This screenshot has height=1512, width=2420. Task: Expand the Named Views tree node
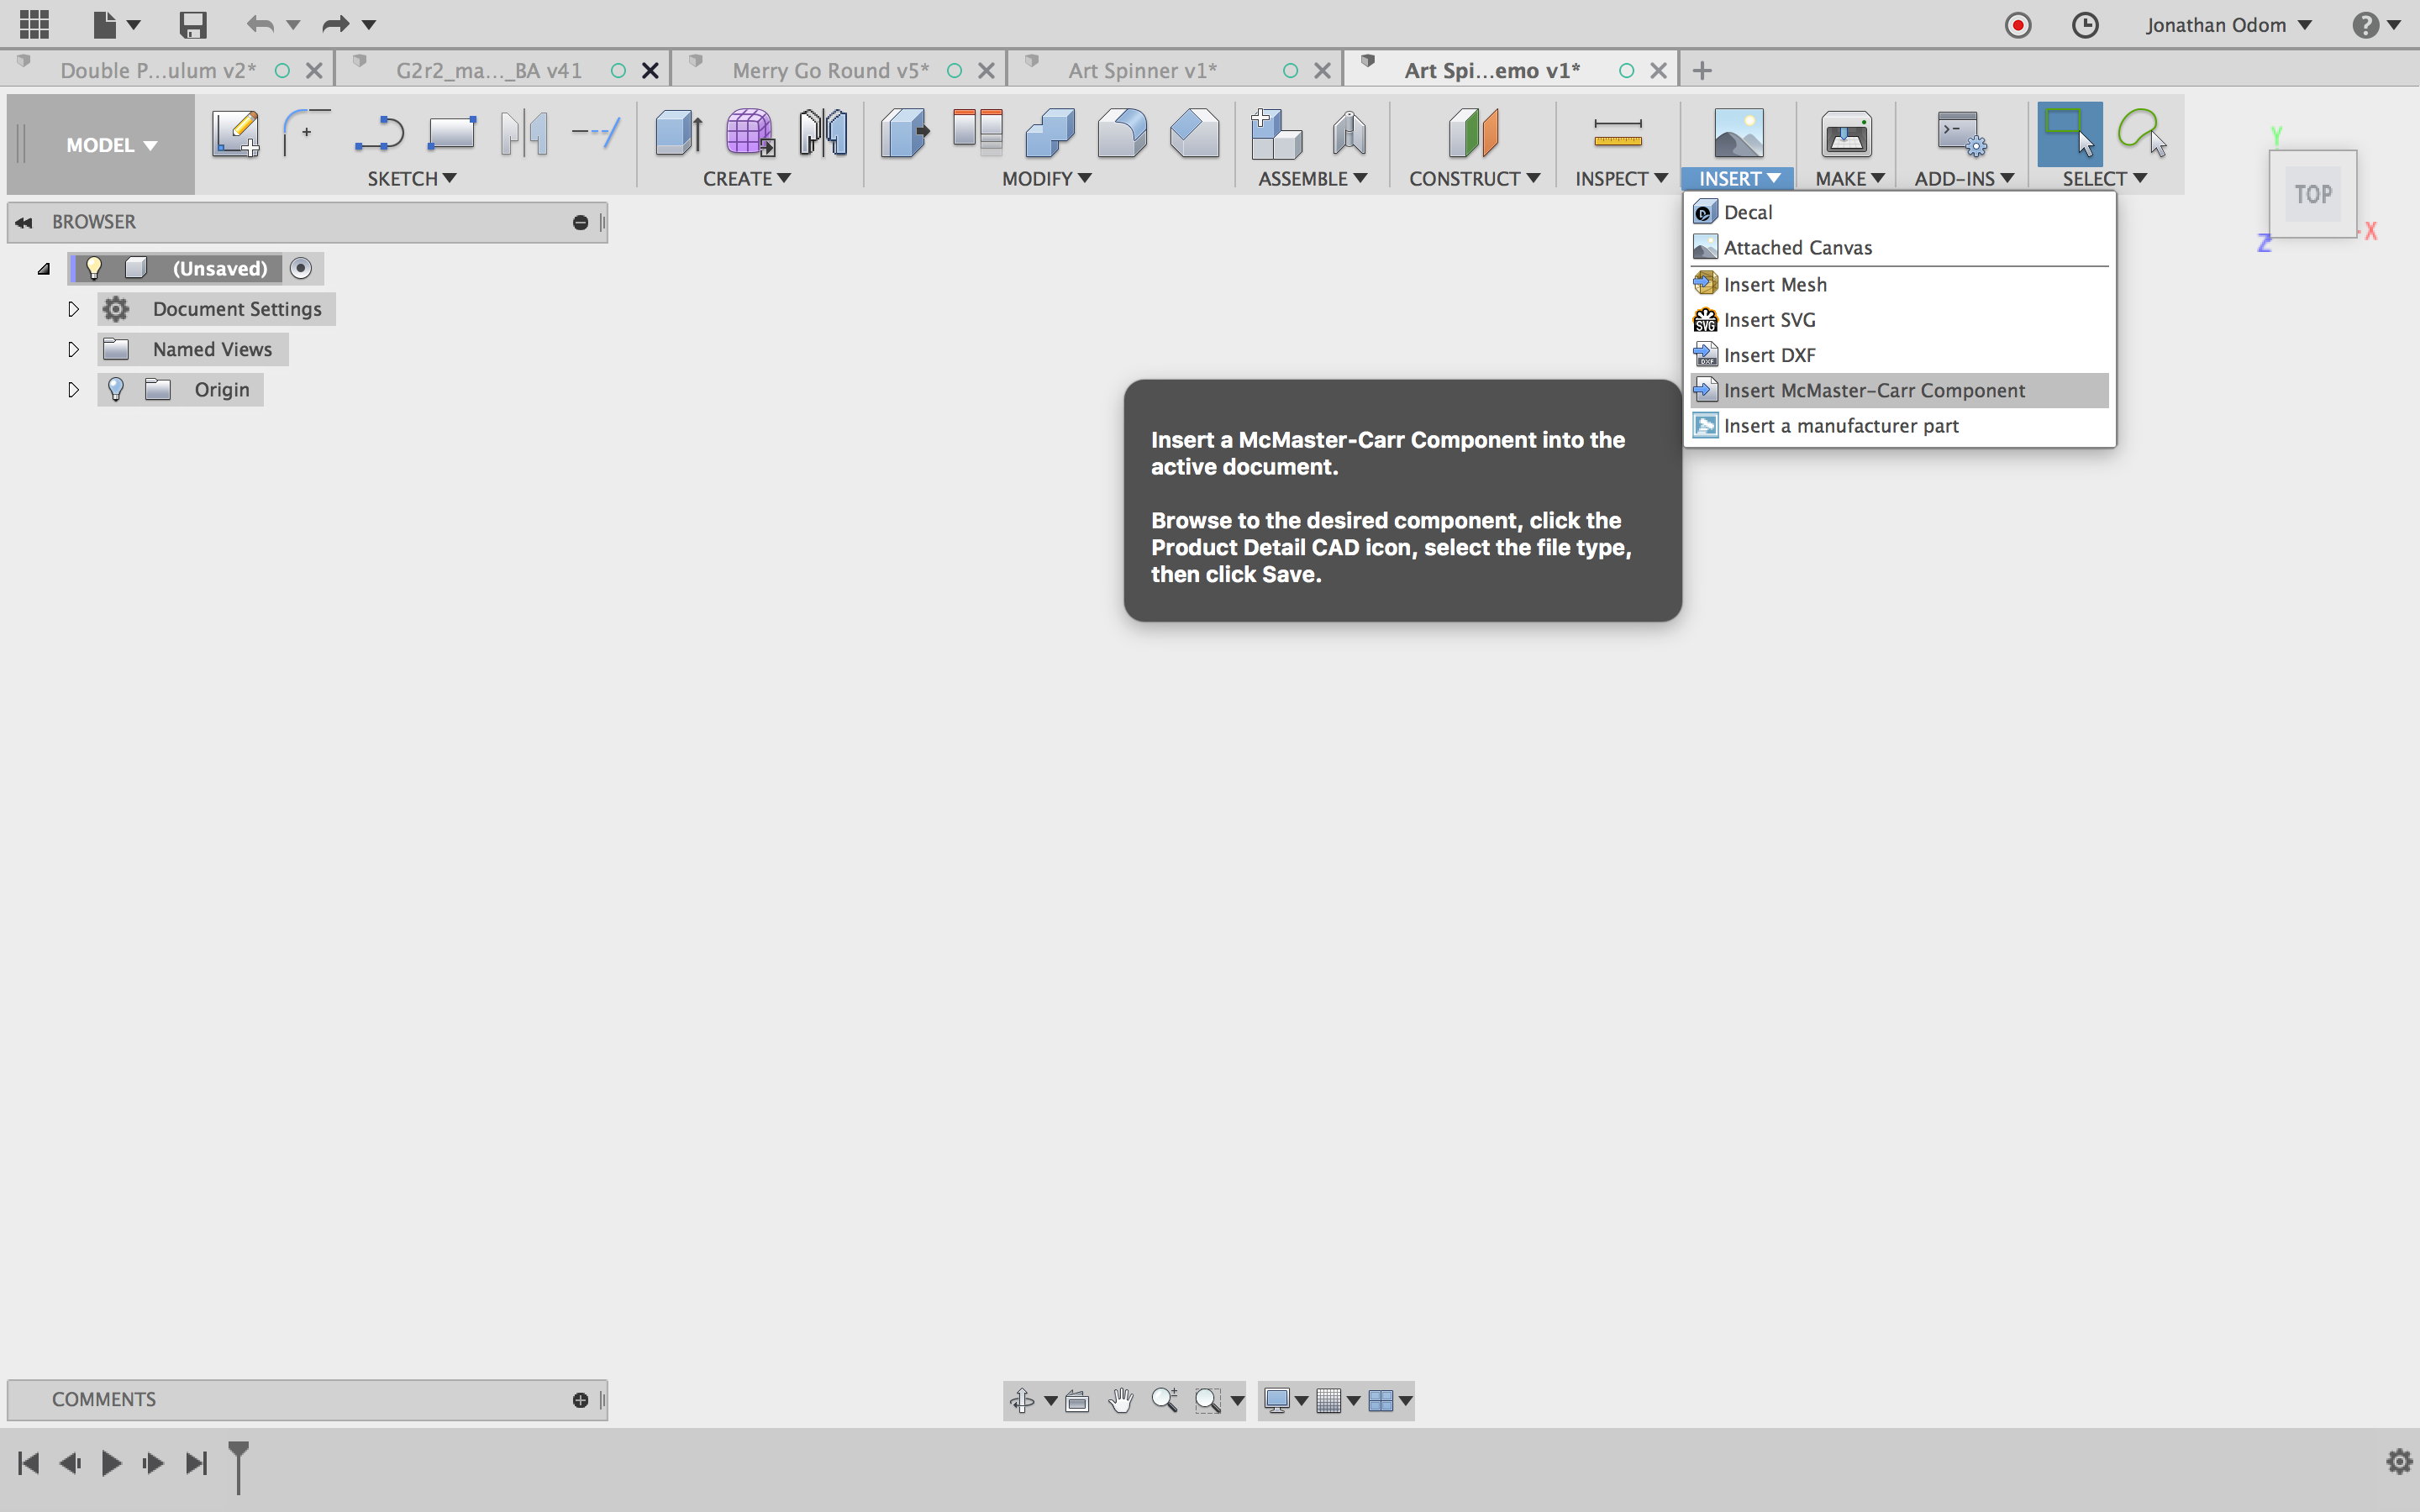click(x=73, y=350)
